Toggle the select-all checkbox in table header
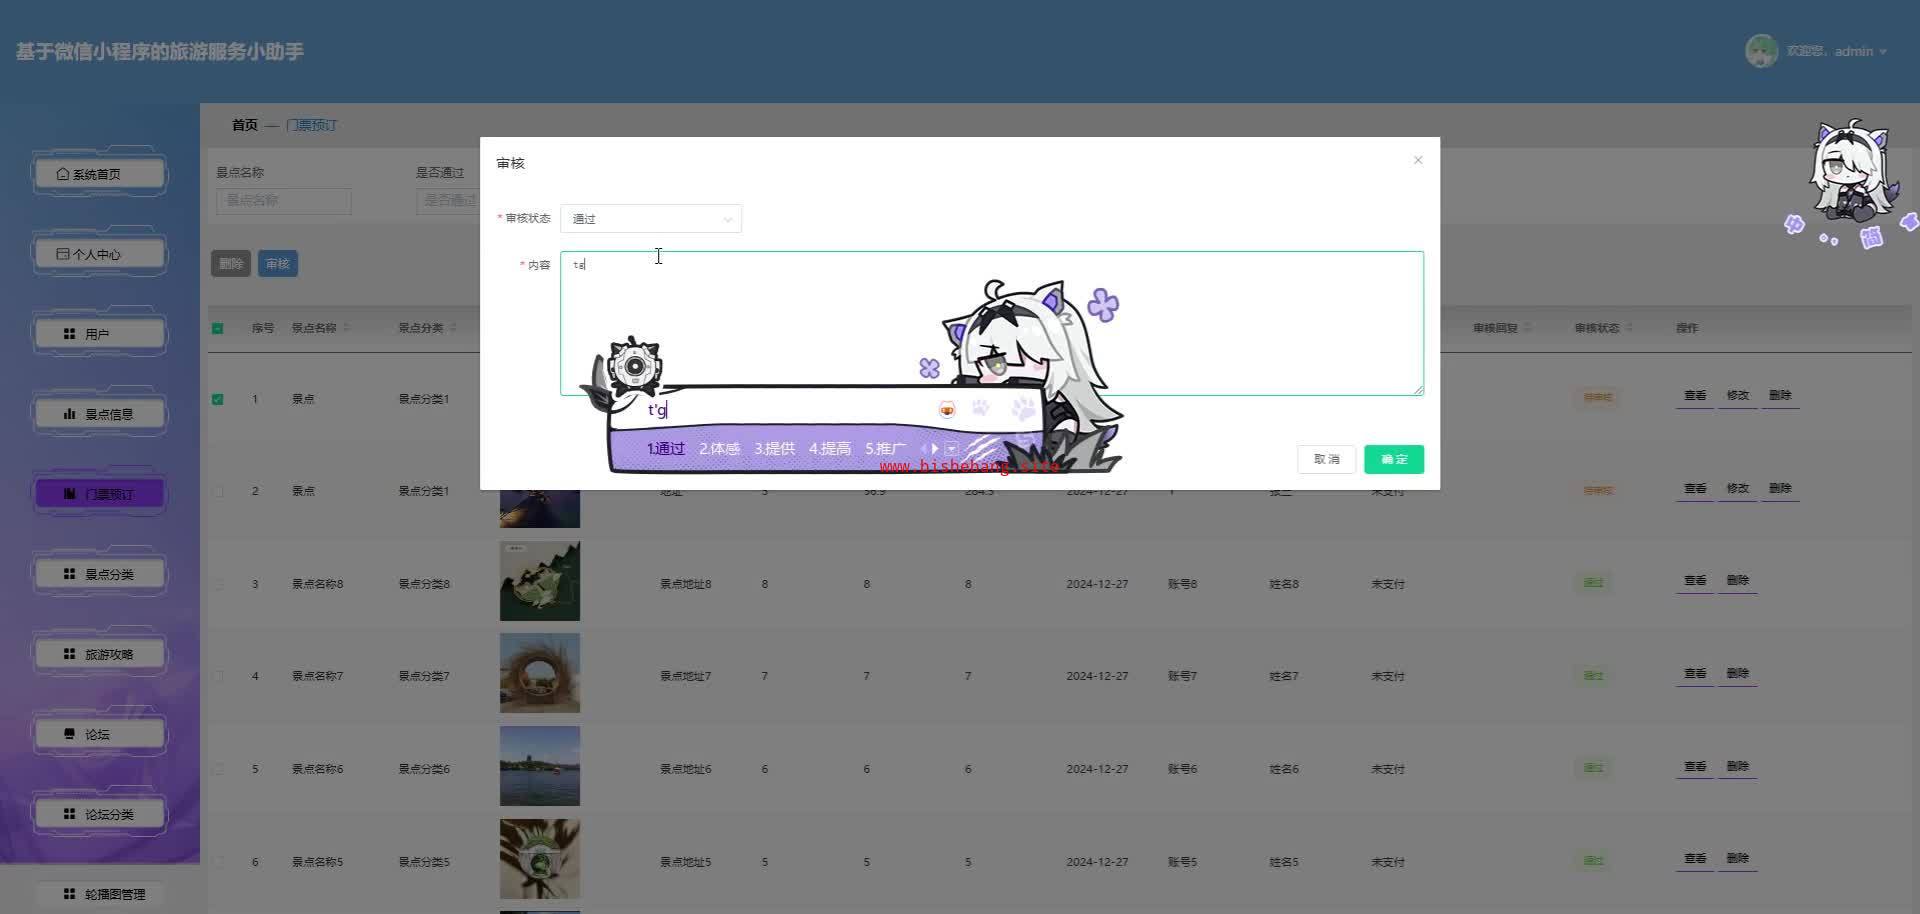The width and height of the screenshot is (1920, 914). click(218, 328)
